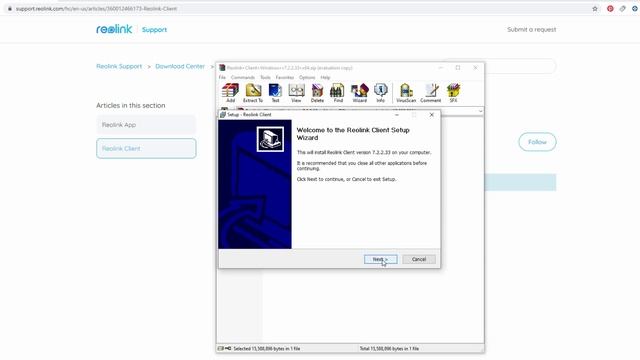Click the VirusScan toolbar icon
640x360 pixels.
(406, 93)
